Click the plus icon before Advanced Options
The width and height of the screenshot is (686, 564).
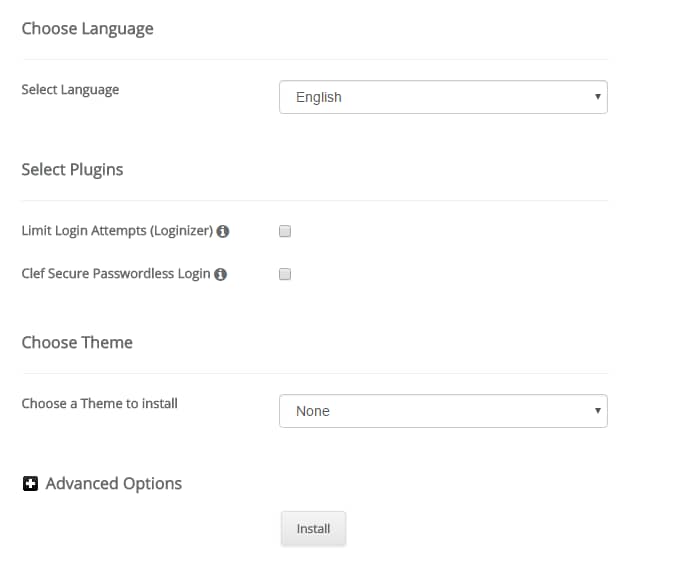pos(30,483)
